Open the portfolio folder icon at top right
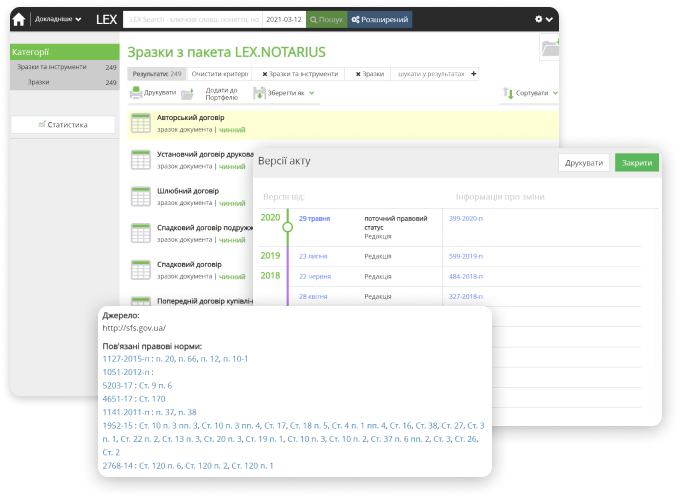The width and height of the screenshot is (682, 500). [x=550, y=47]
